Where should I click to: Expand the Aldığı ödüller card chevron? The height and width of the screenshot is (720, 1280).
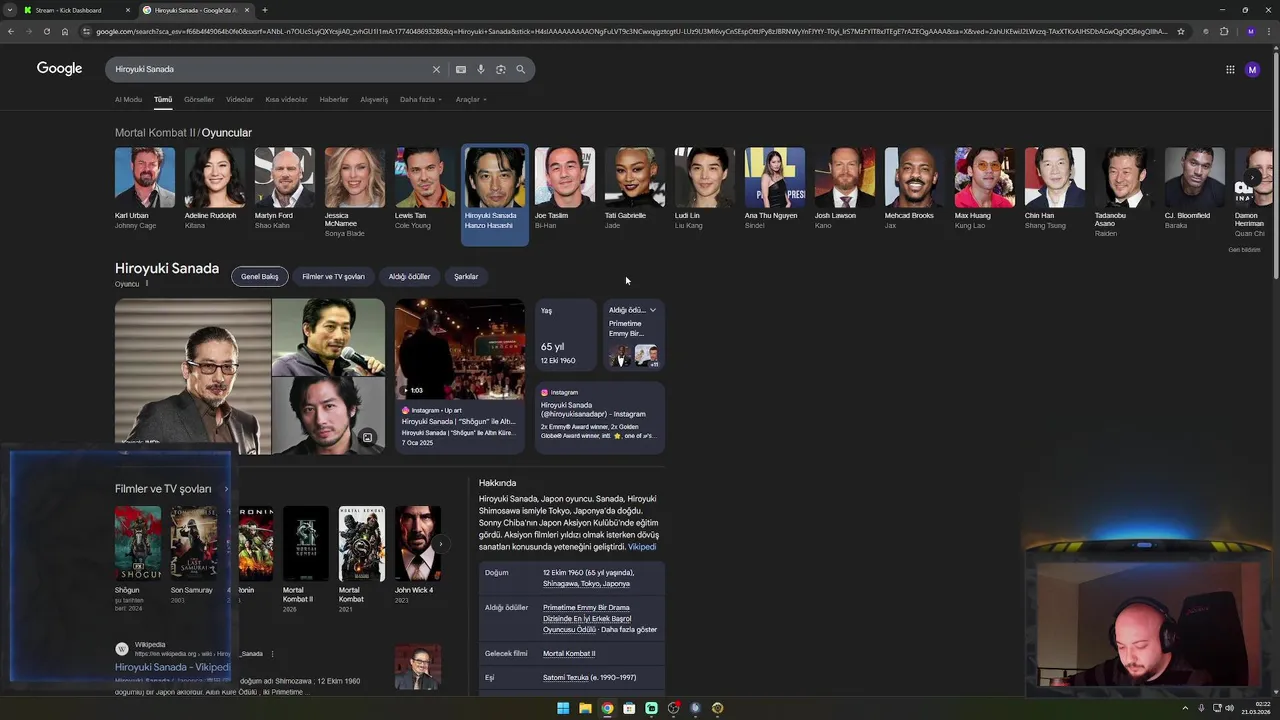pyautogui.click(x=652, y=310)
